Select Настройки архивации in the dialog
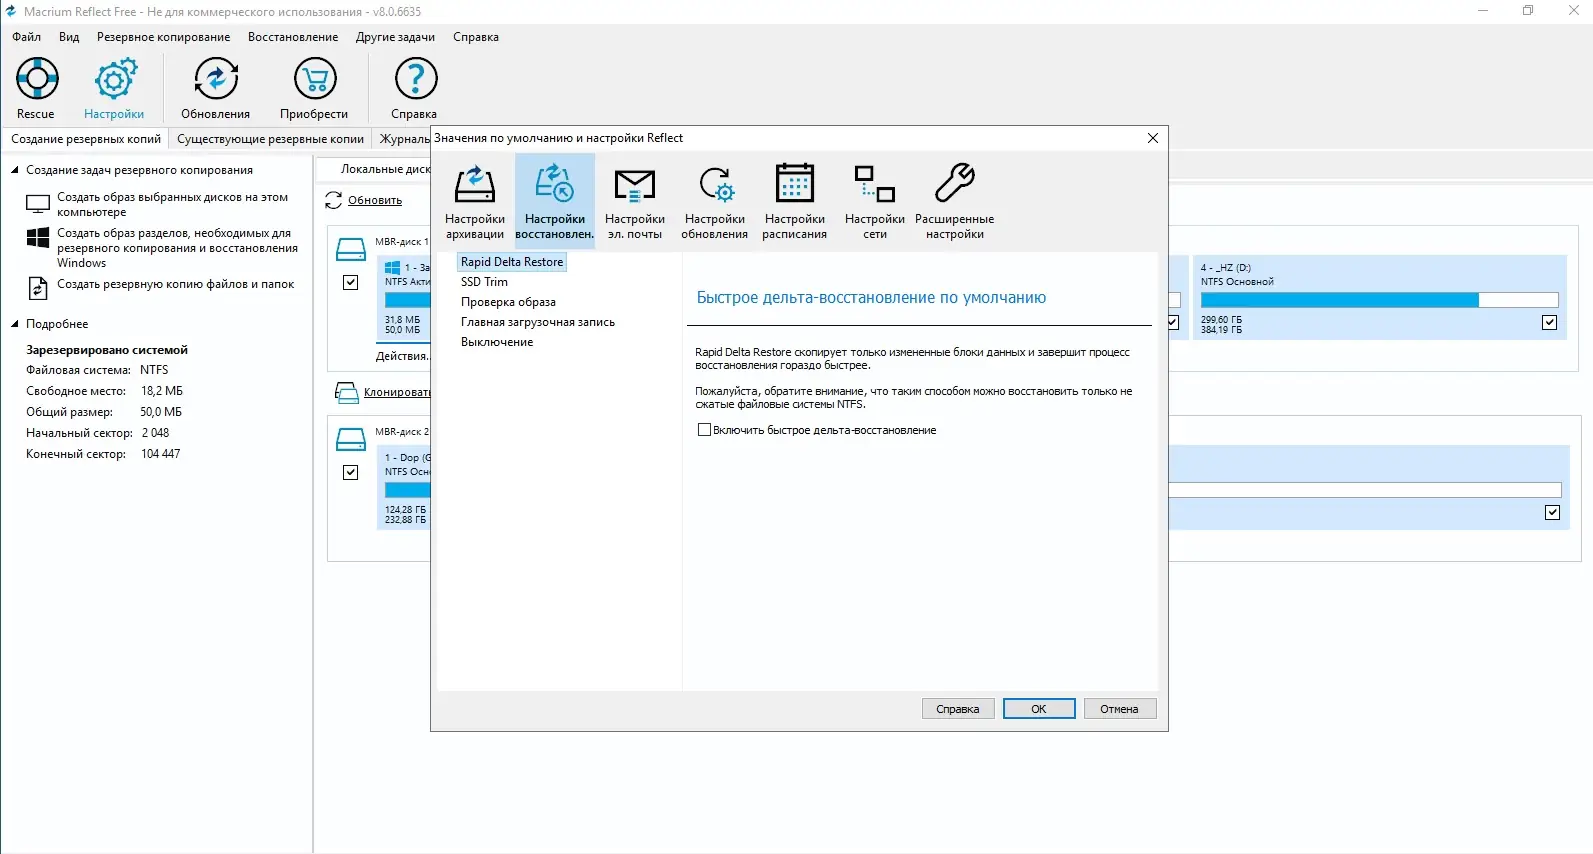Image resolution: width=1593 pixels, height=854 pixels. [x=475, y=200]
